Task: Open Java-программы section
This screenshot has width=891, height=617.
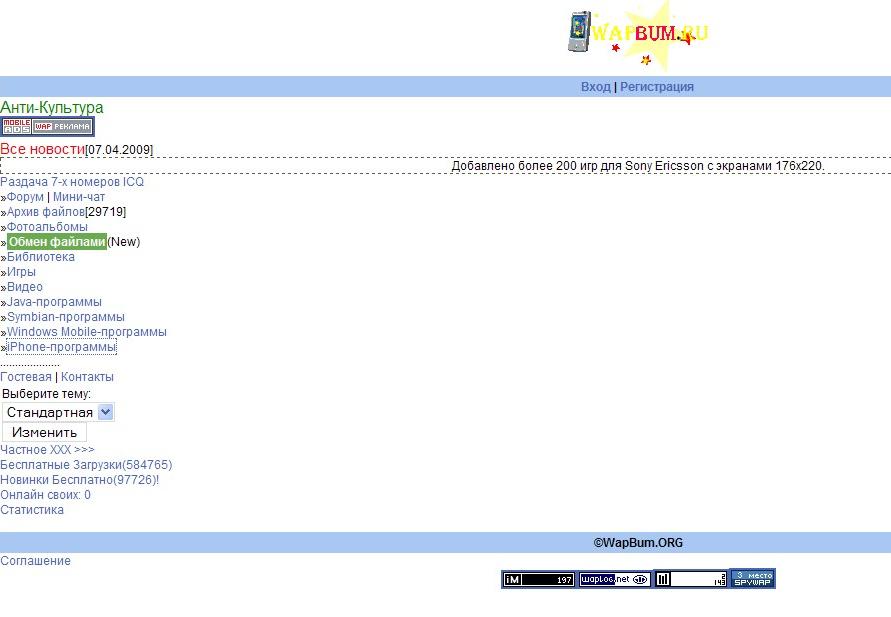Action: click(x=54, y=302)
